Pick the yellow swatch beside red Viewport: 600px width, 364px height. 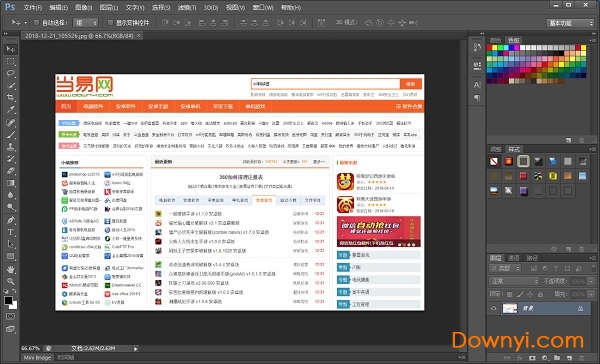[494, 48]
